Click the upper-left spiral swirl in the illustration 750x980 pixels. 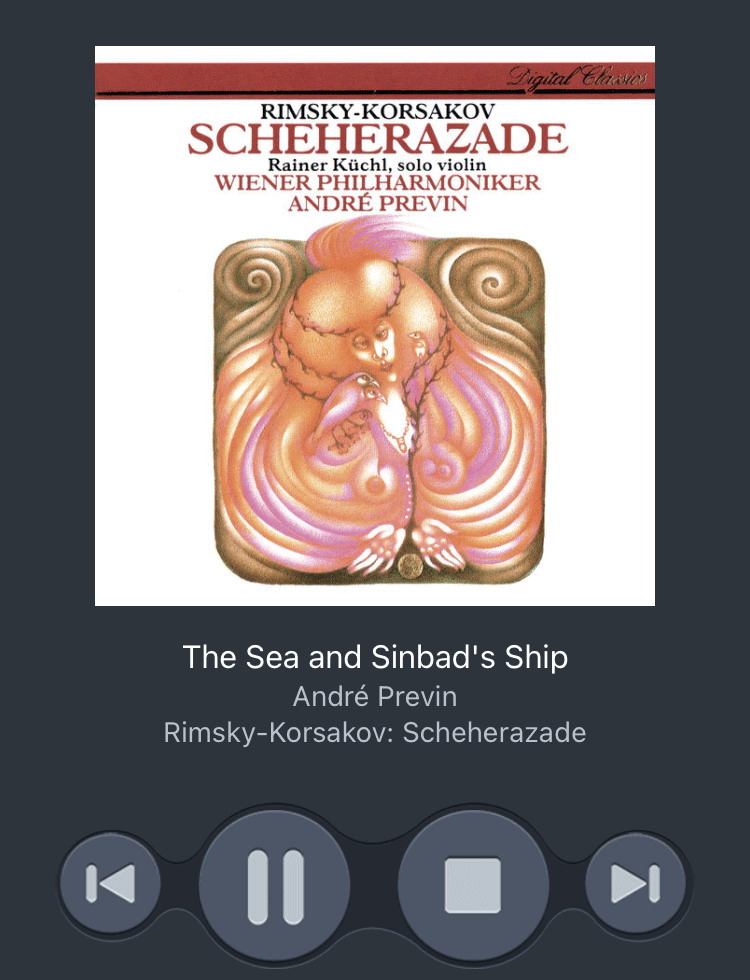(x=258, y=279)
